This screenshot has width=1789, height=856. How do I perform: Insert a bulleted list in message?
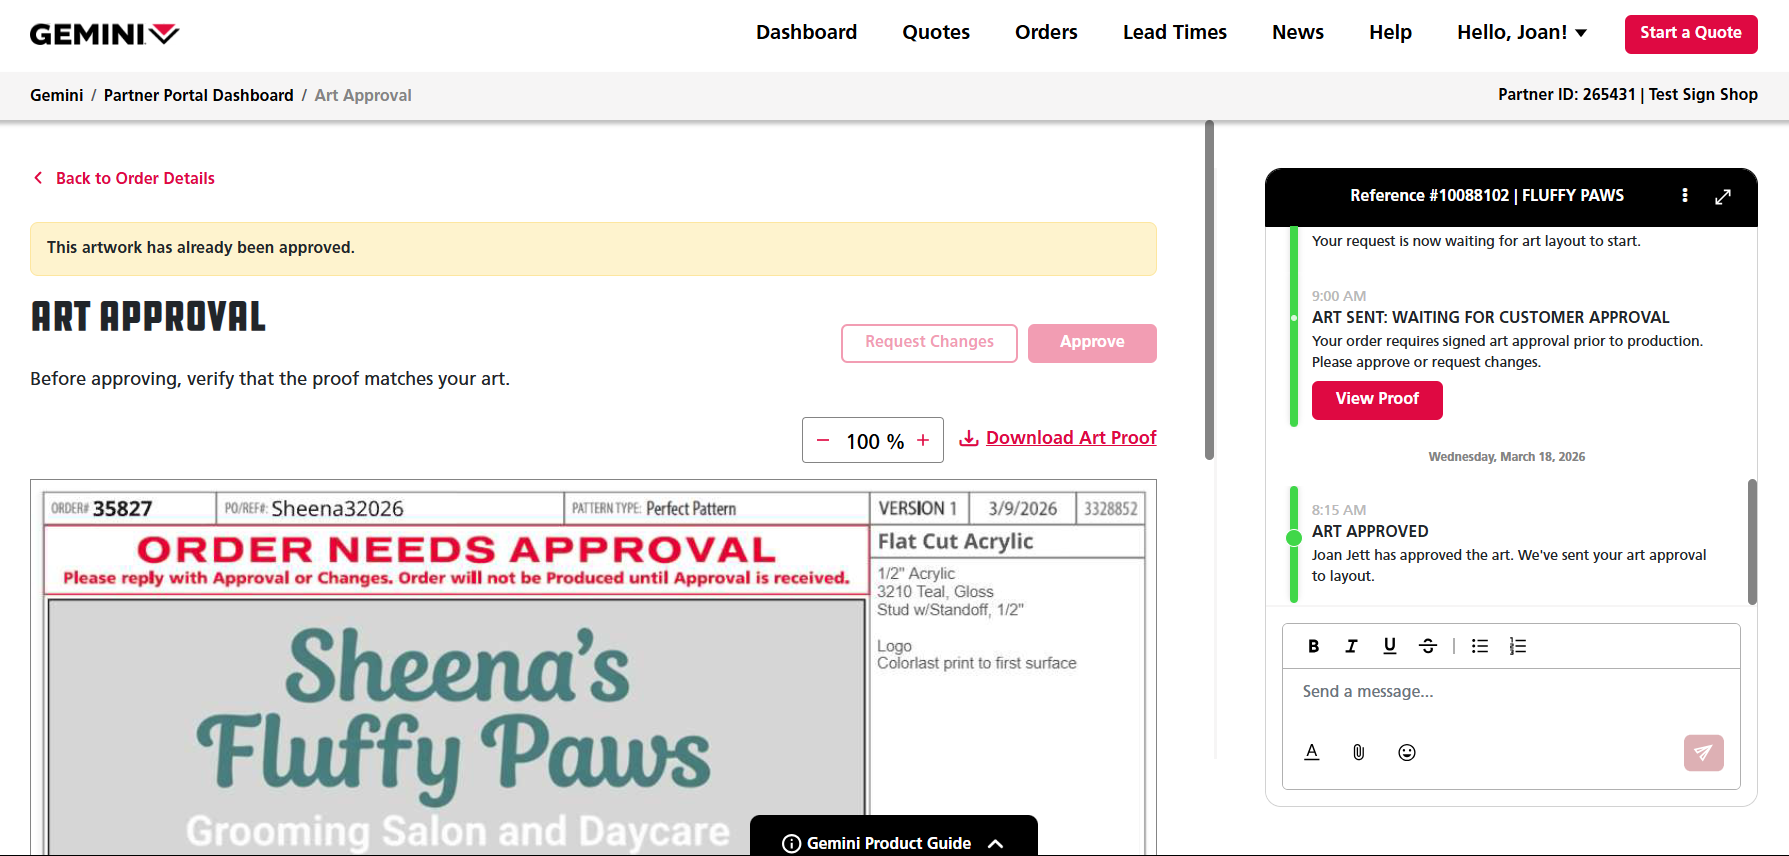click(1480, 646)
